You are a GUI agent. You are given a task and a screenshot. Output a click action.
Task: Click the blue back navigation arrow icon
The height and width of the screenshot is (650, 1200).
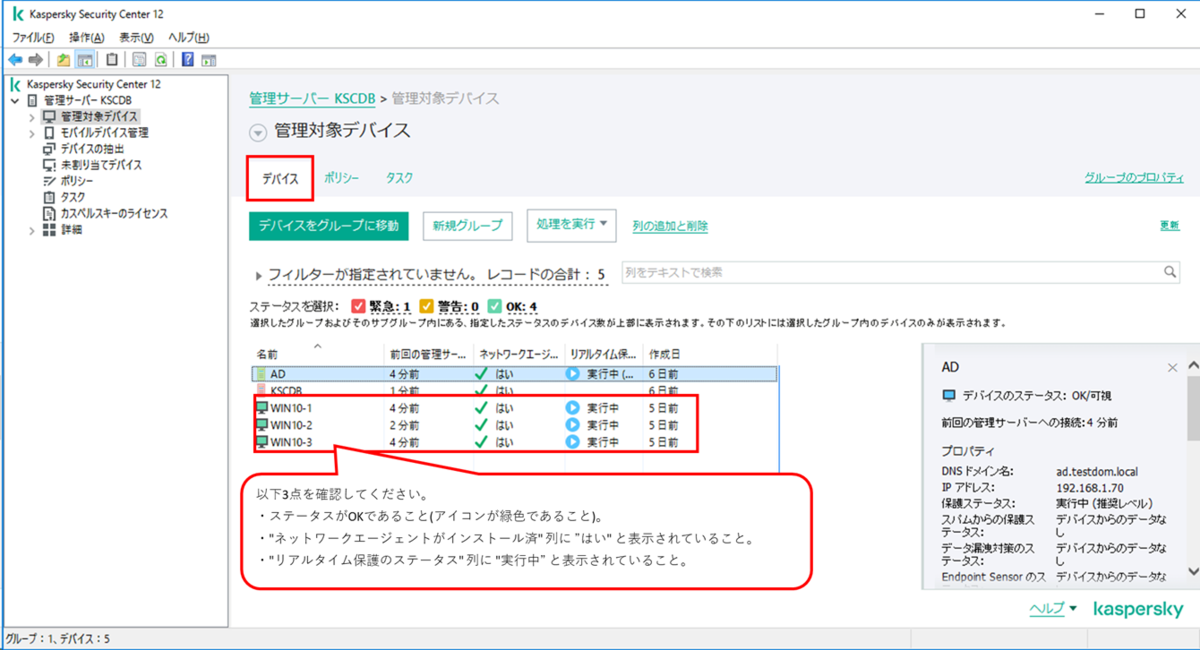click(16, 59)
